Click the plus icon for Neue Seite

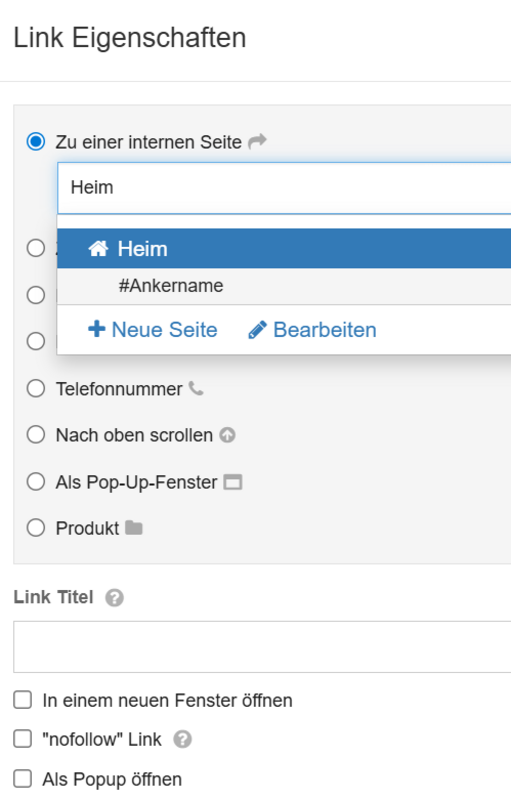(x=96, y=329)
